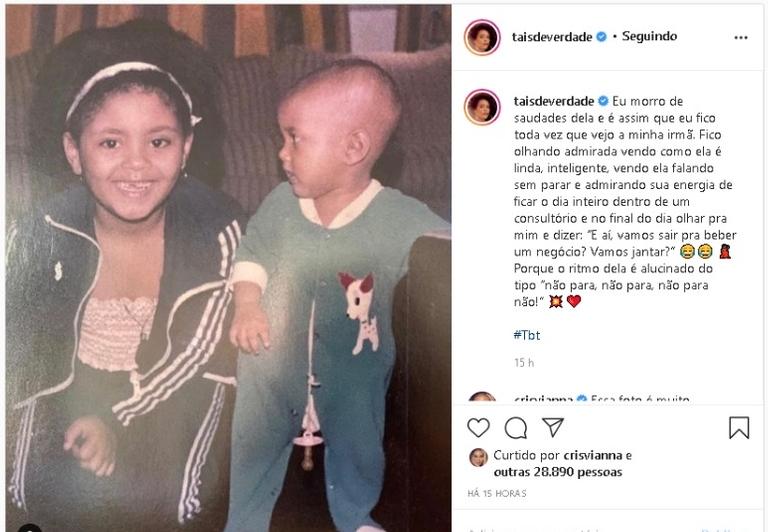This screenshot has width=768, height=532.
Task: Open the childhood photo of two kids
Action: (x=228, y=268)
